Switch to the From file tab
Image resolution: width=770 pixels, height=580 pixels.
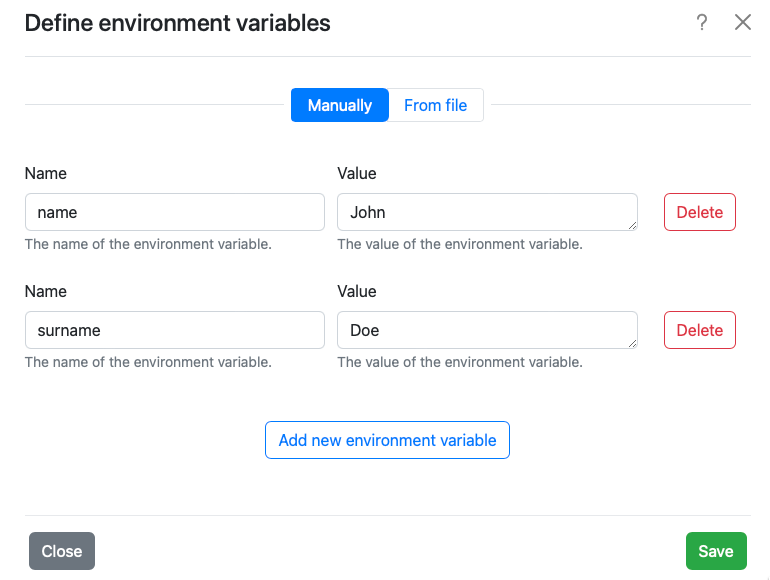pos(435,105)
